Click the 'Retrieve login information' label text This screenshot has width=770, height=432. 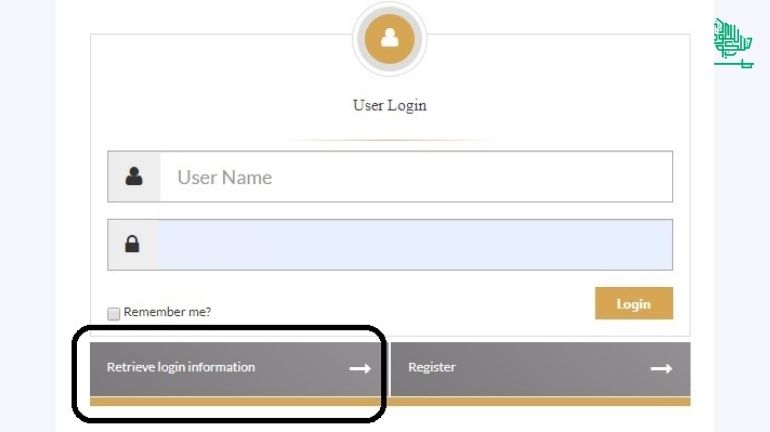pos(181,367)
